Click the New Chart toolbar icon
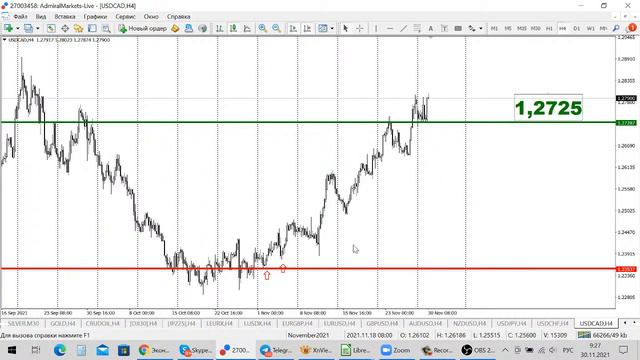This screenshot has width=640, height=360. pos(8,28)
